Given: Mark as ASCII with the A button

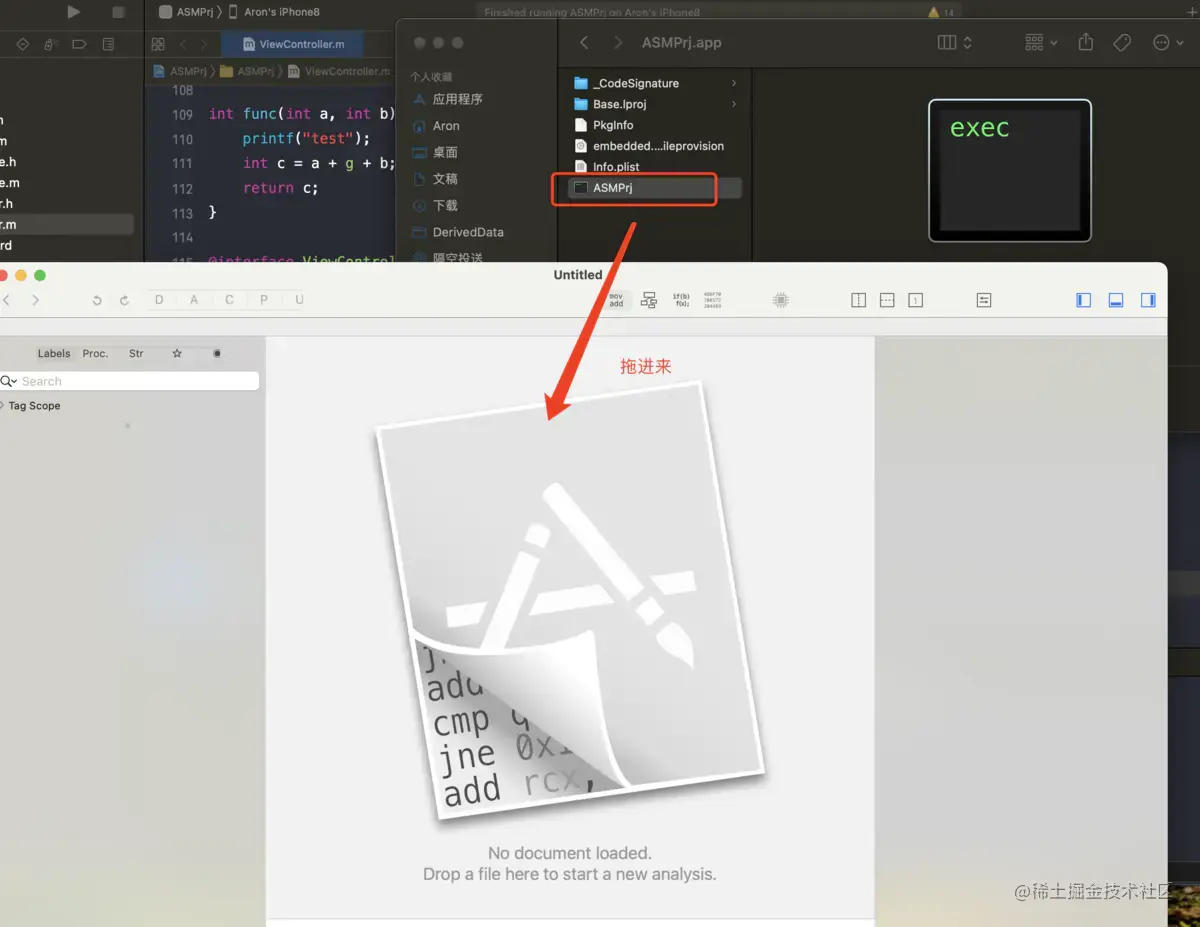Looking at the screenshot, I should (x=194, y=300).
